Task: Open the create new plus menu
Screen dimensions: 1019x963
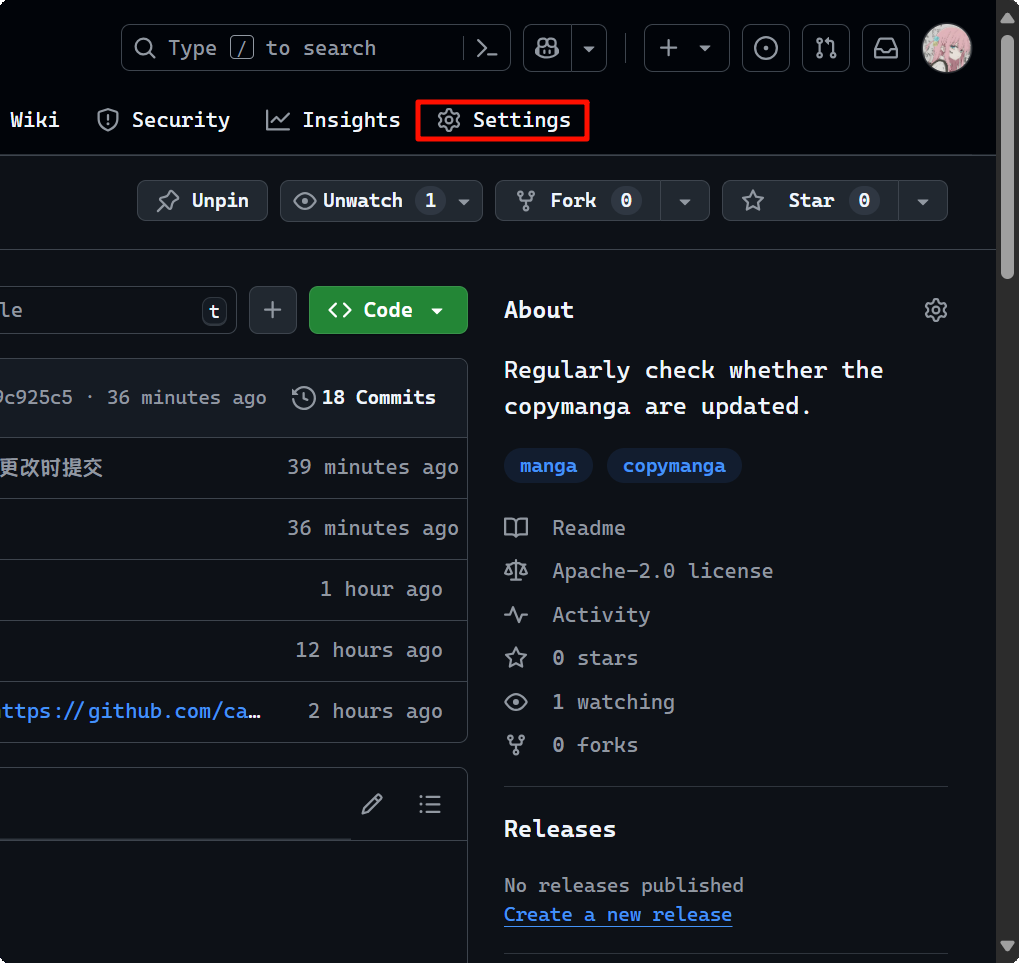Action: pyautogui.click(x=686, y=48)
